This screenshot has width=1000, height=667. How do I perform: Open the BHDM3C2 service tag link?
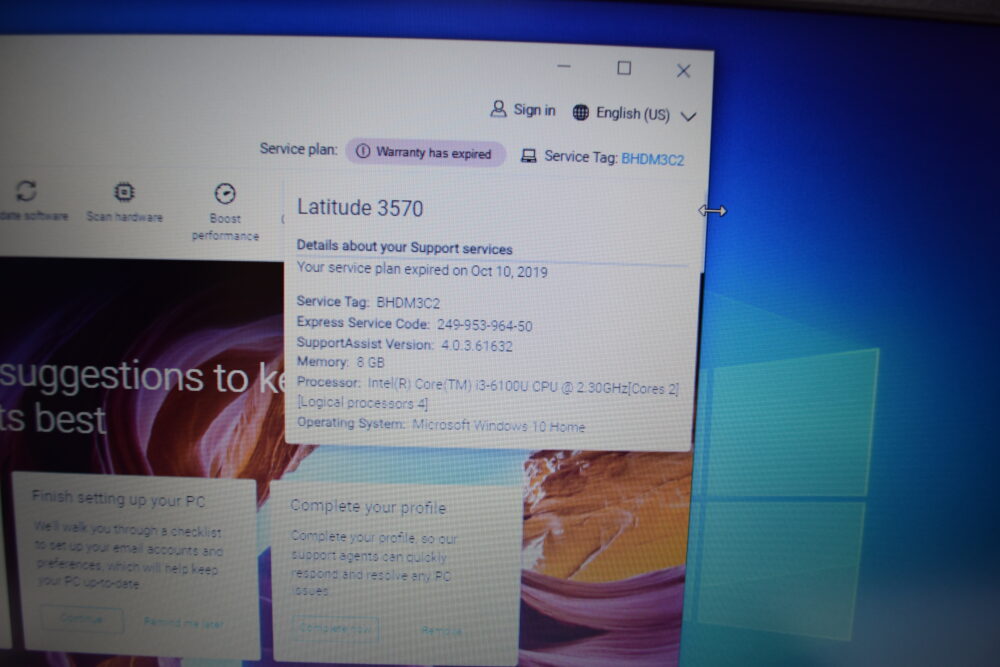pos(652,159)
